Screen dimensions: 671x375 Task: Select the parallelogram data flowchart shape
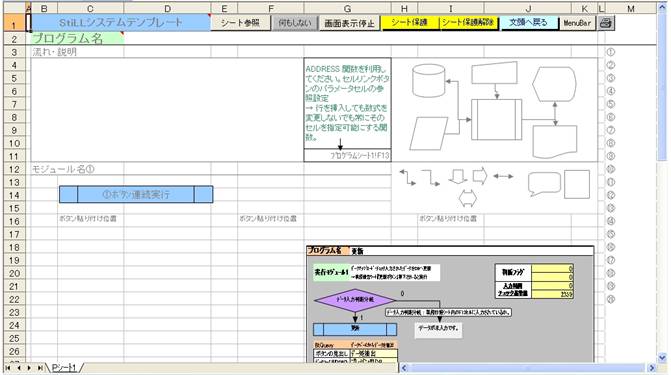tap(429, 134)
